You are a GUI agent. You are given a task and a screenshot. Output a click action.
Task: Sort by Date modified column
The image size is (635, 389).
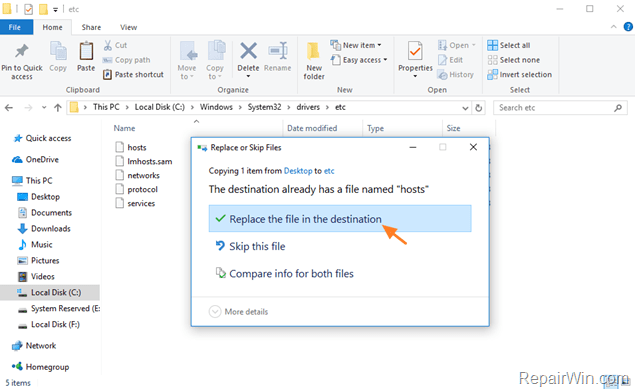[312, 128]
